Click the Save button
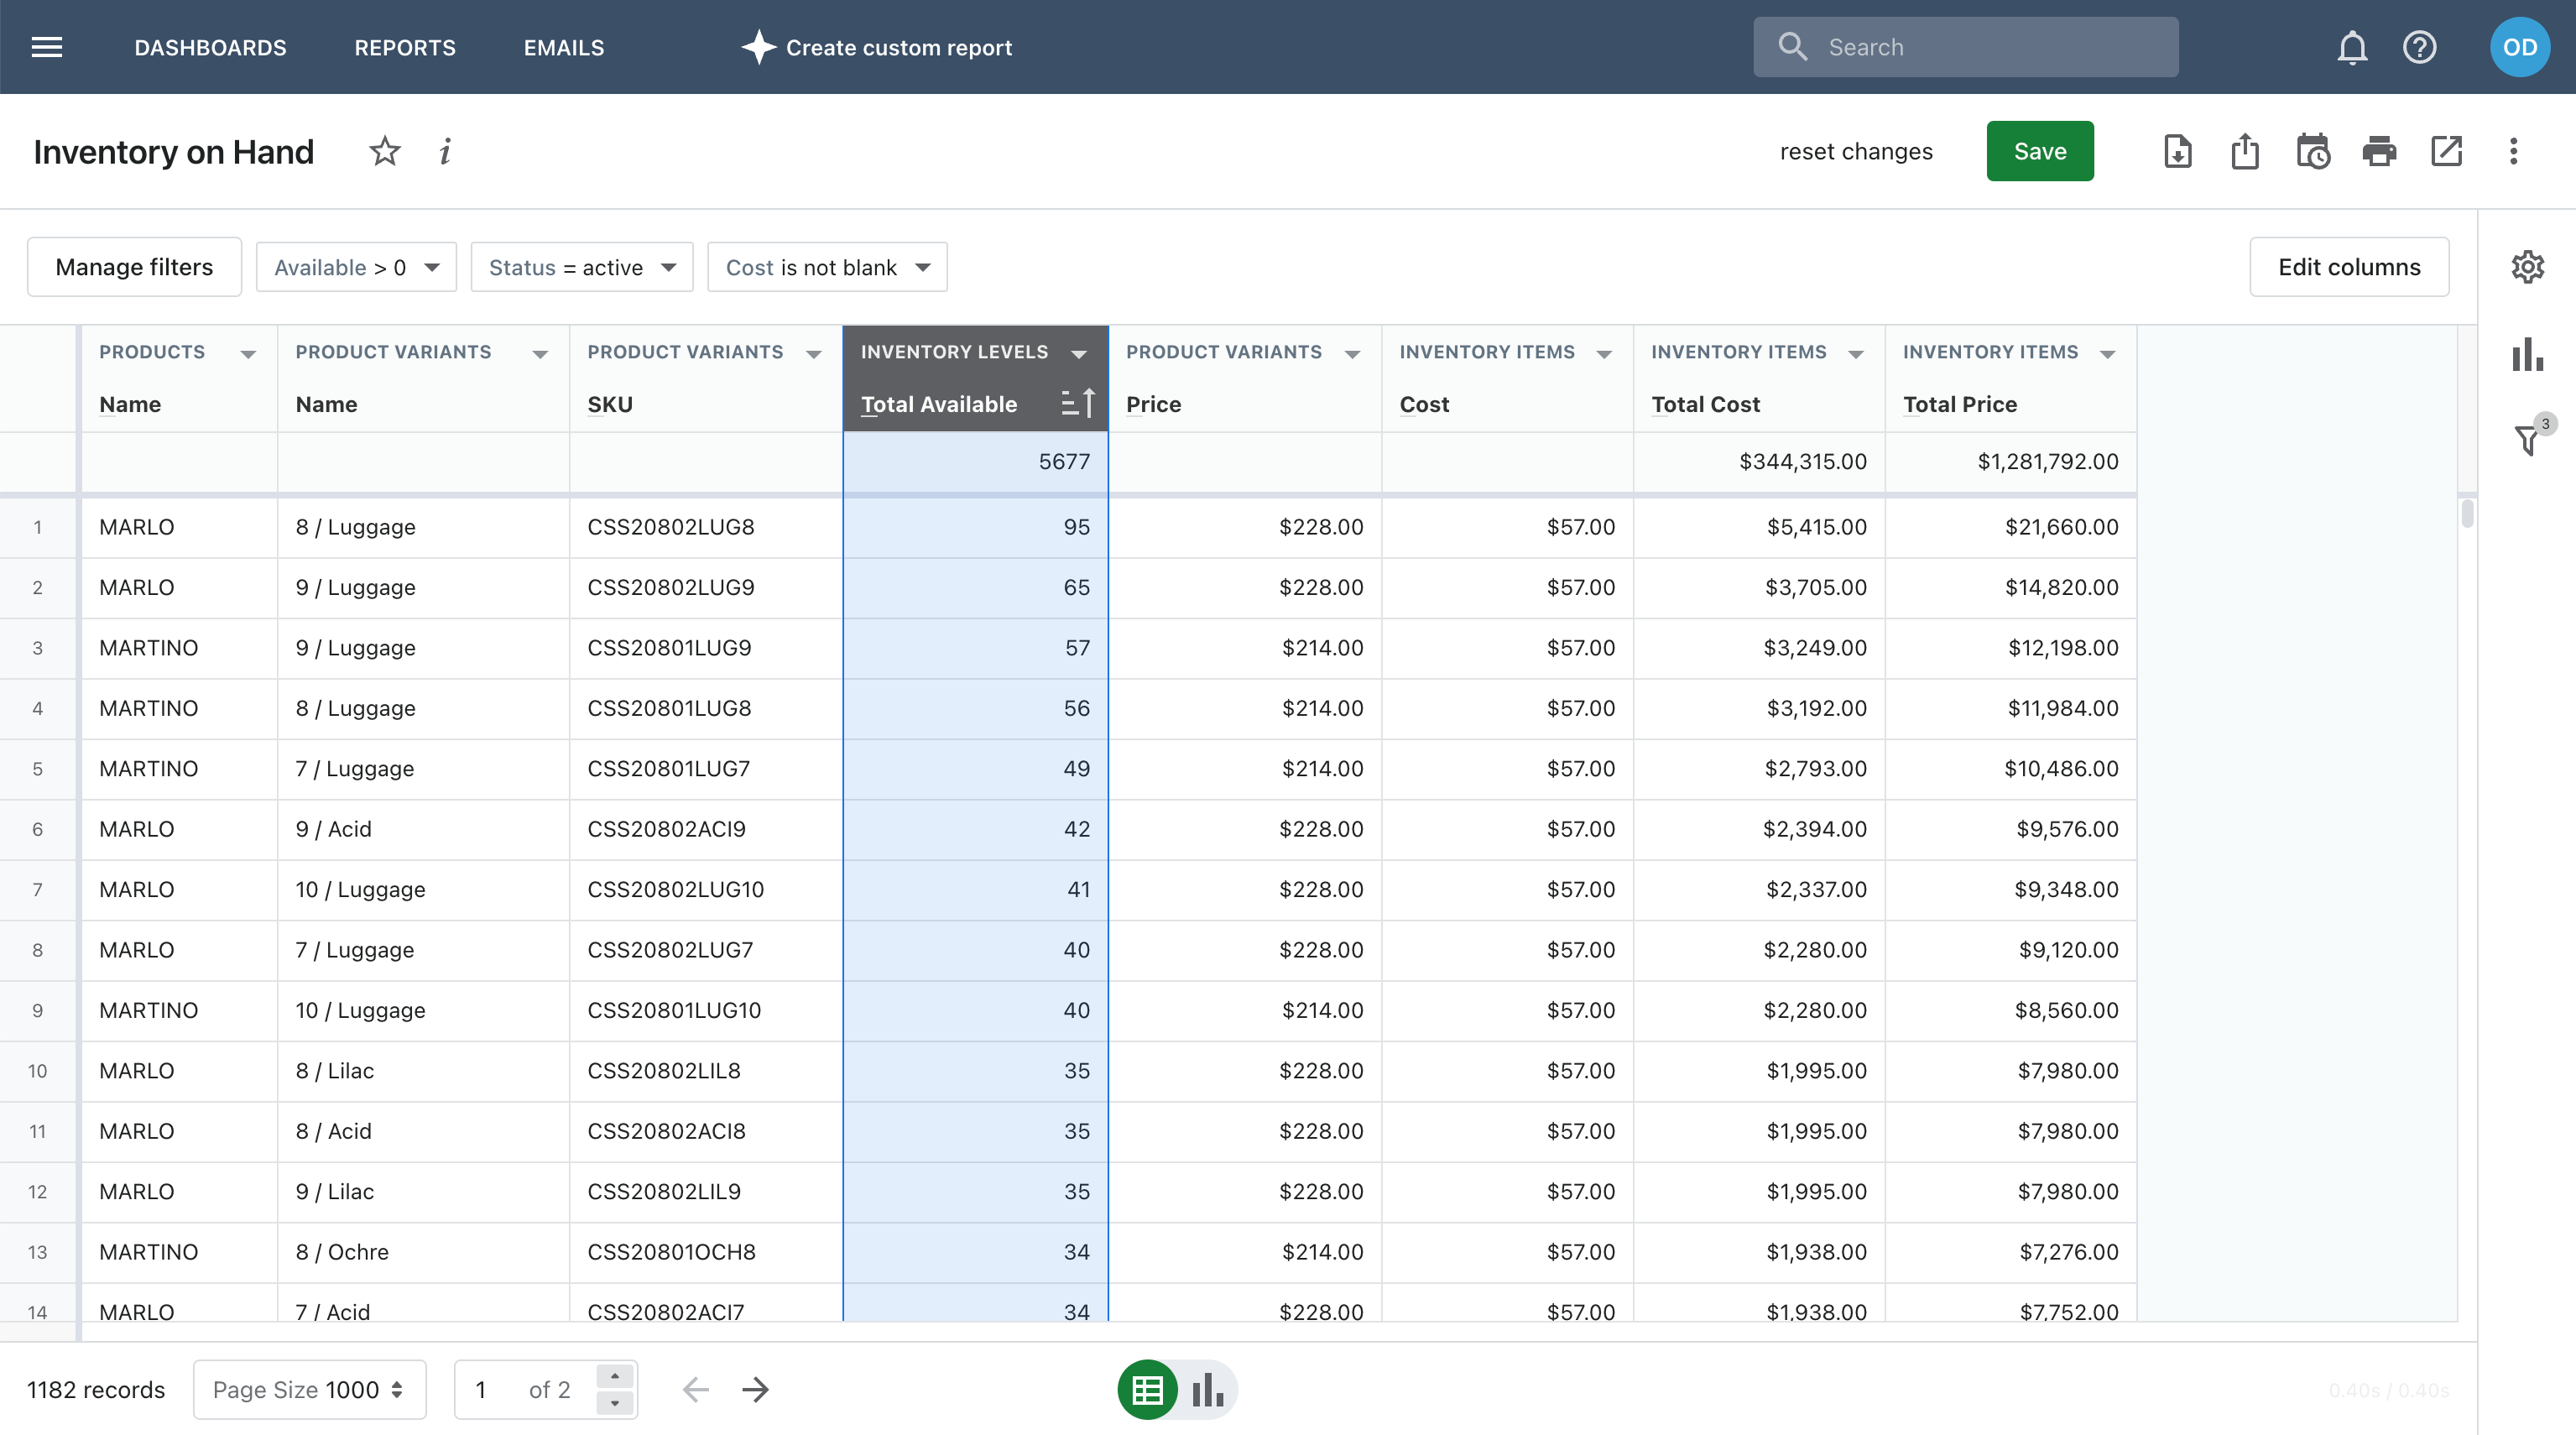2576x1435 pixels. 2039,150
